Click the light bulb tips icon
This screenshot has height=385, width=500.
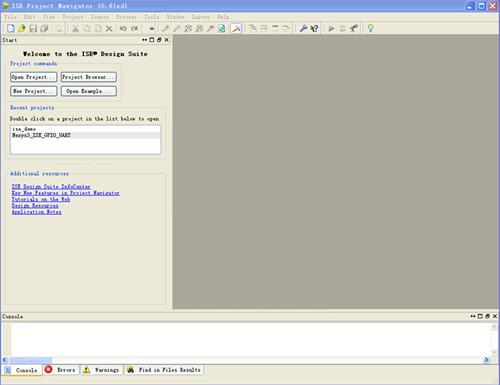click(370, 28)
